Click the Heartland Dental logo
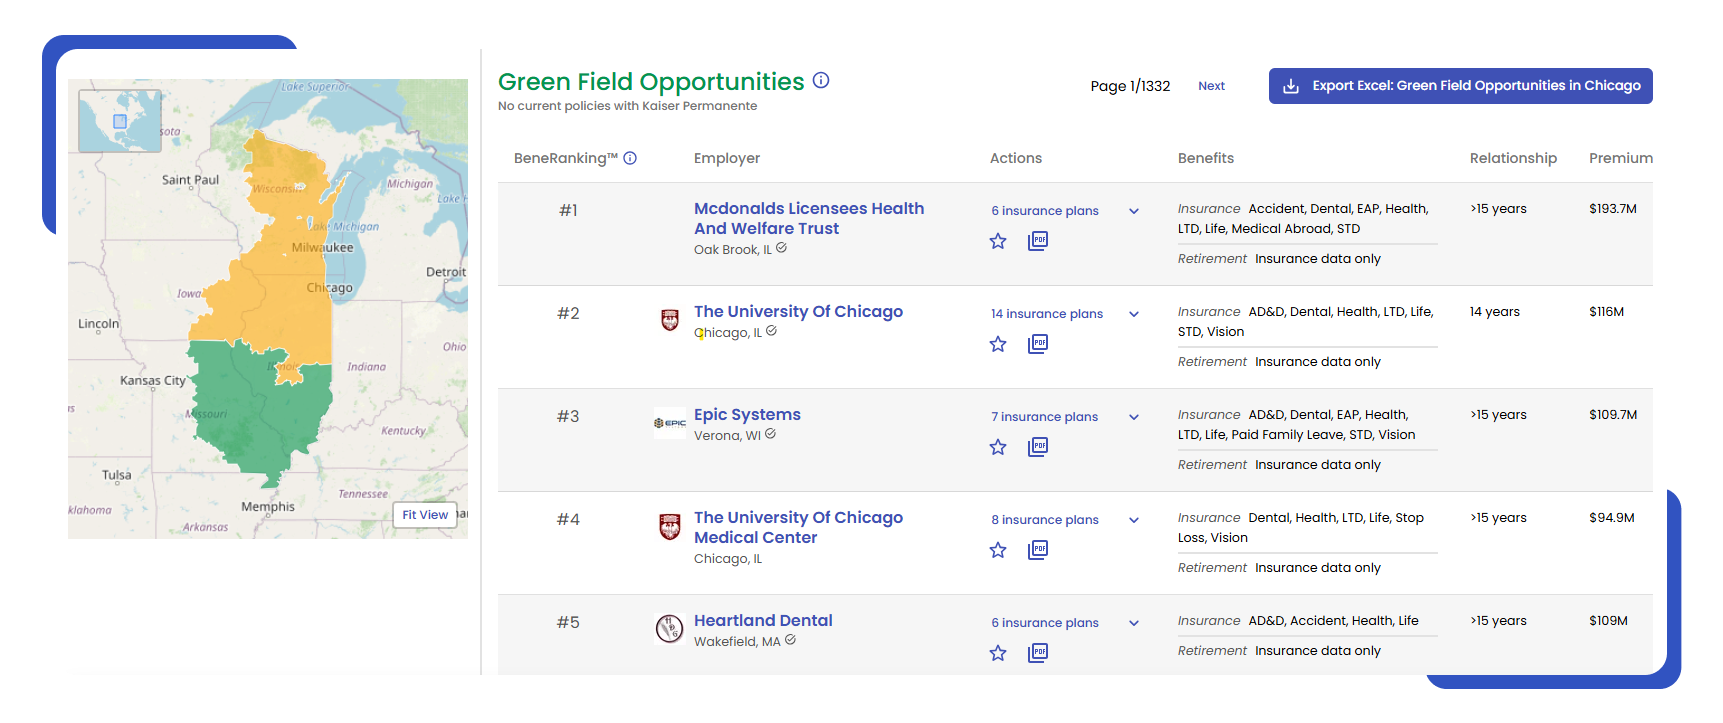Screen dimensions: 1723x723 pos(669,628)
